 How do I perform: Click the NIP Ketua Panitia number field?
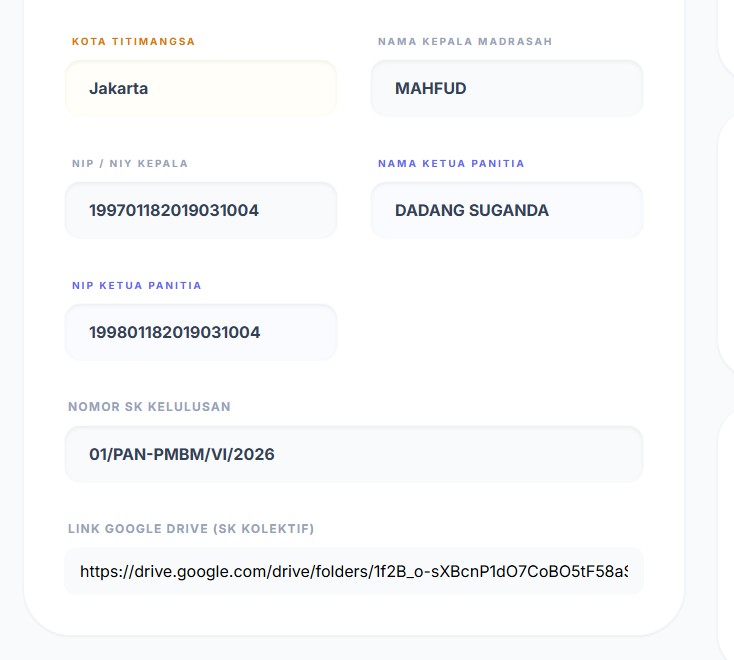click(201, 332)
